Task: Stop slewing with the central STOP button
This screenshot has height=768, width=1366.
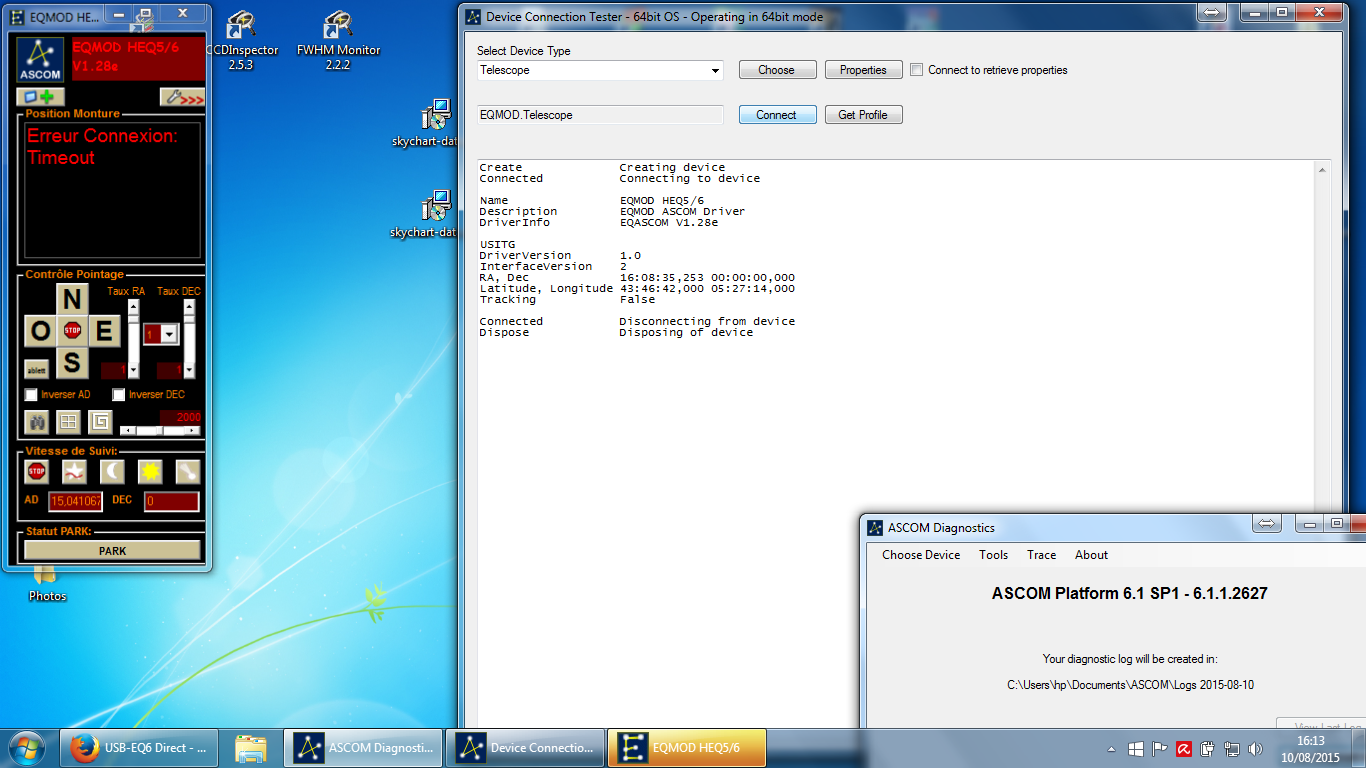Action: point(72,331)
